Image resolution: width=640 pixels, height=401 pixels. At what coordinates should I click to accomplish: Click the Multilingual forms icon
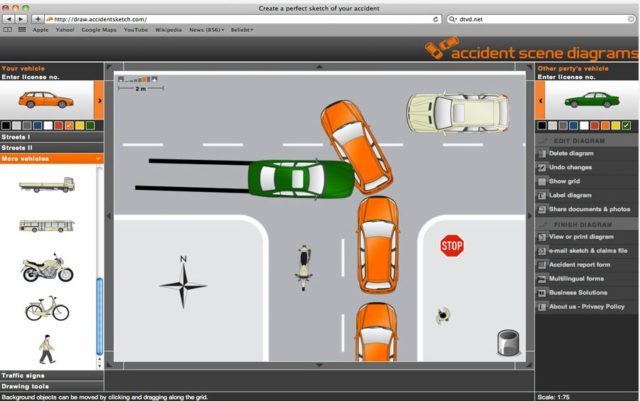[x=542, y=279]
